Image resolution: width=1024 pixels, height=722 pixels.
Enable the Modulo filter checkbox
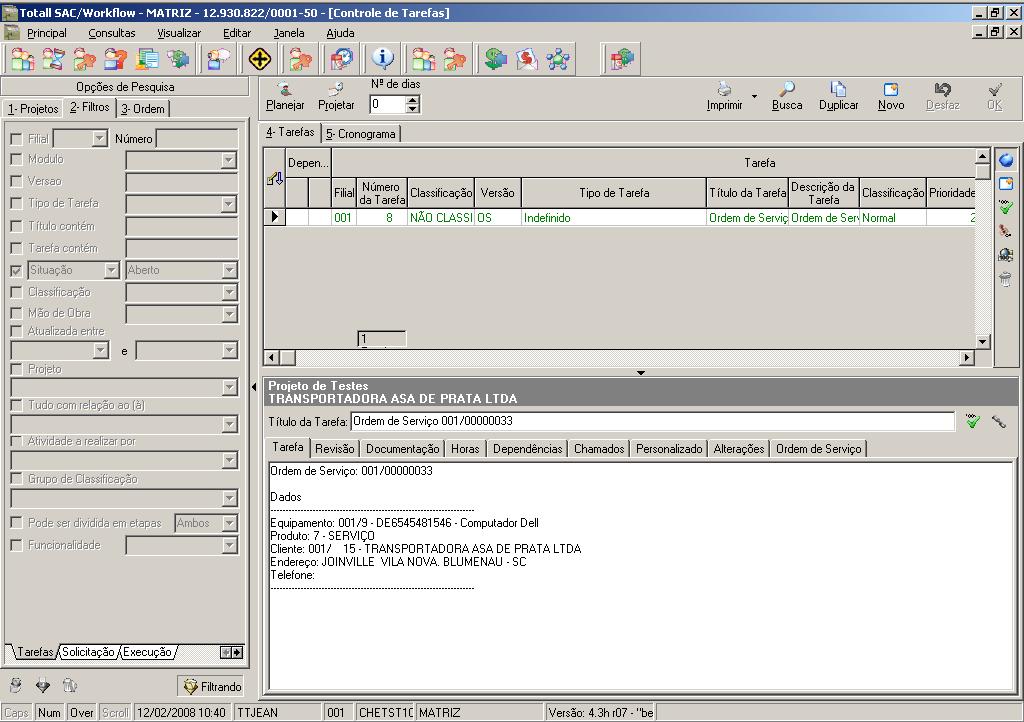click(x=17, y=159)
